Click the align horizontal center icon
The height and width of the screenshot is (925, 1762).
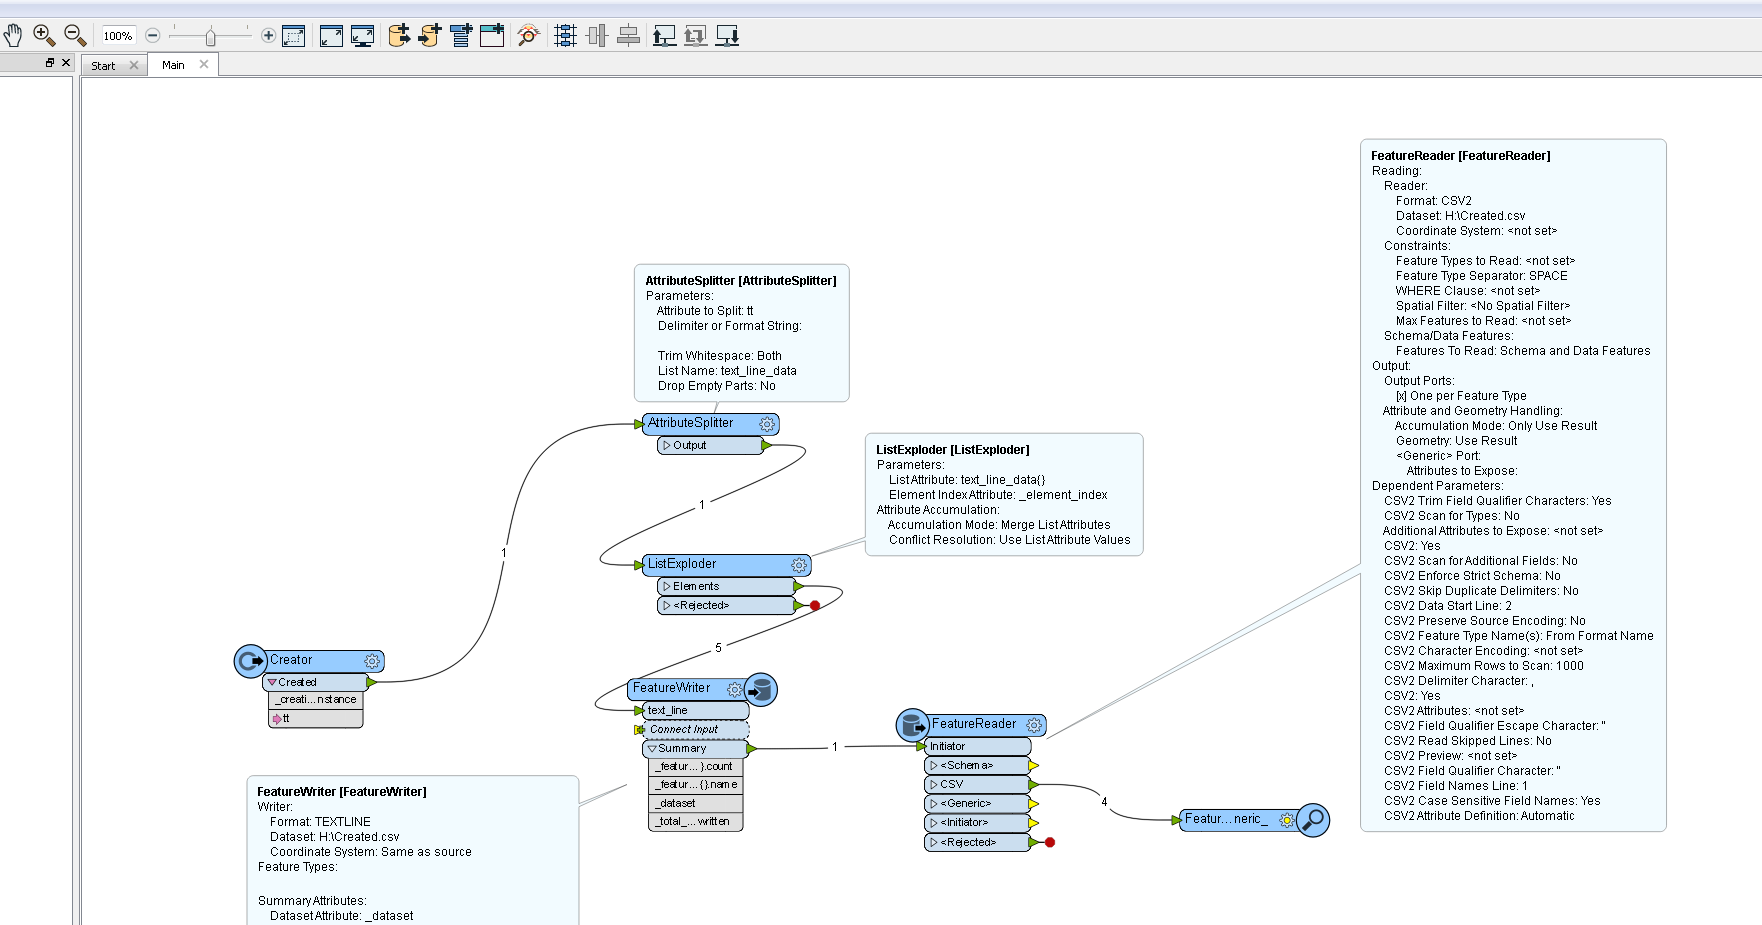pyautogui.click(x=628, y=36)
